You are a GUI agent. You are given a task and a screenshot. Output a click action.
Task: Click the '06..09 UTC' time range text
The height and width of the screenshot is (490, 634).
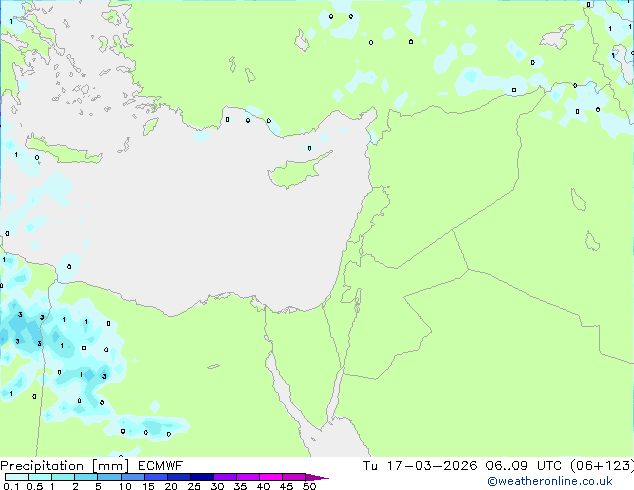[524, 466]
